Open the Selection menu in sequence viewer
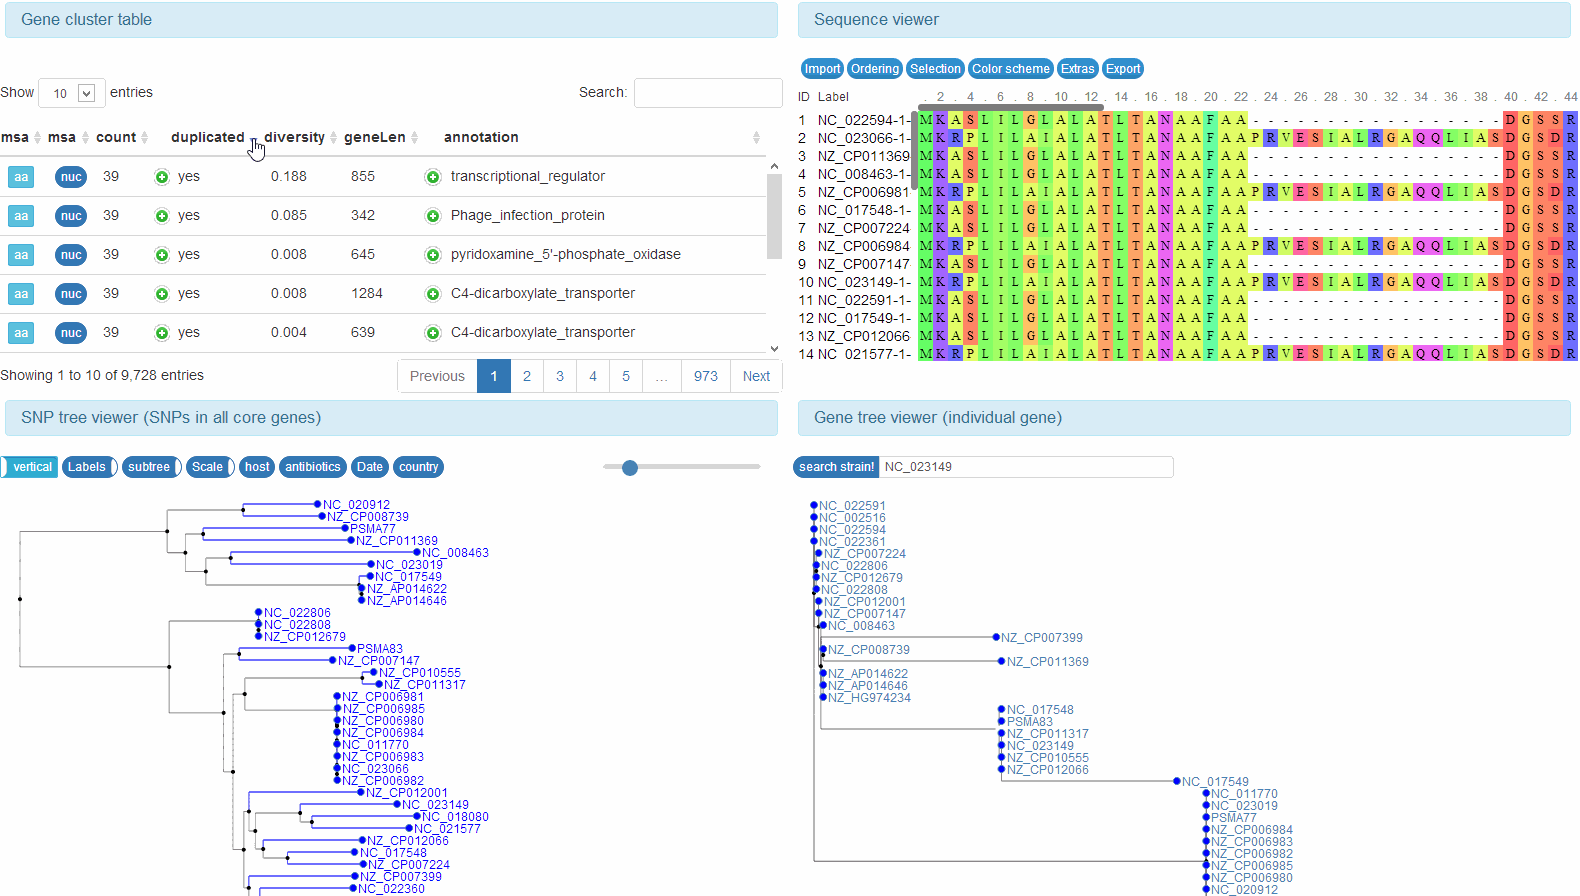This screenshot has width=1580, height=896. click(x=935, y=69)
